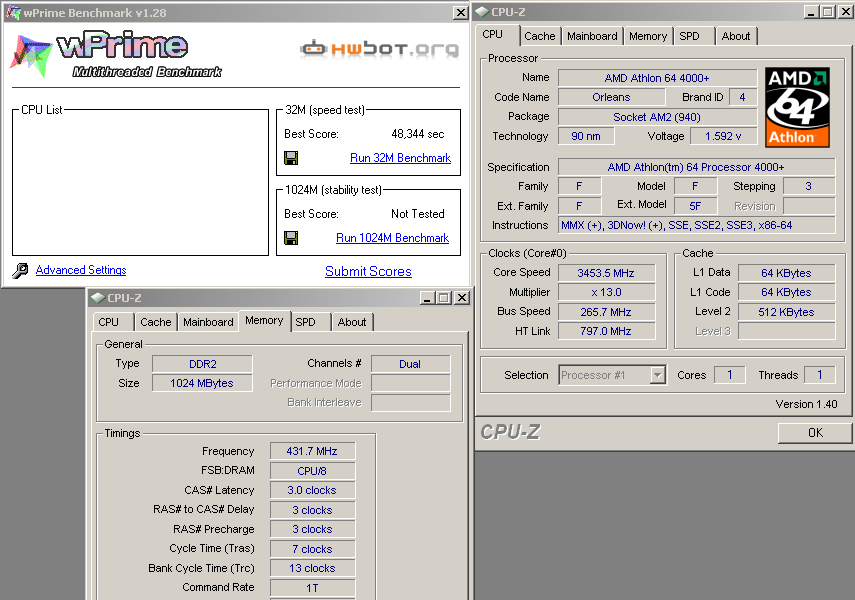Click the FSB:DRAM value CPU/8
The image size is (855, 600).
(x=312, y=471)
